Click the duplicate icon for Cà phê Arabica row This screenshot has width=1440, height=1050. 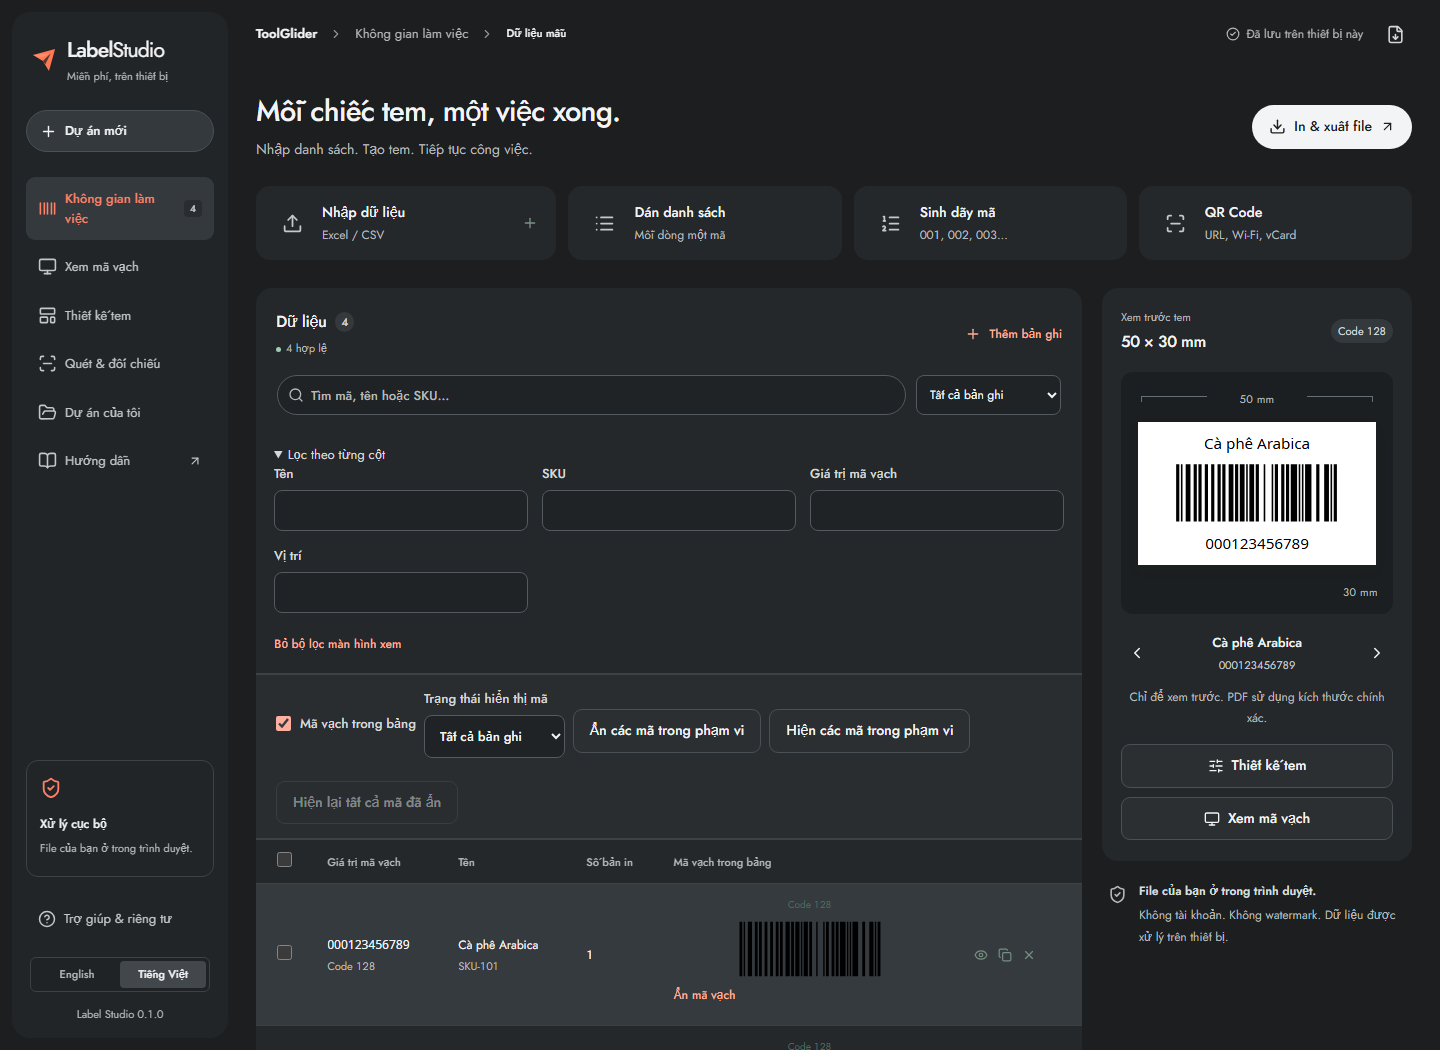pos(1005,955)
